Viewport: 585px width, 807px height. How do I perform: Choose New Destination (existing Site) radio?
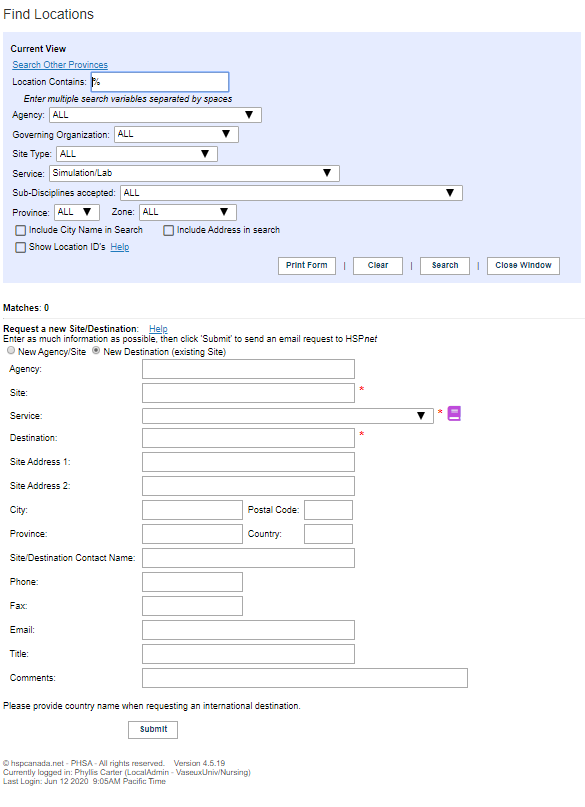(x=96, y=350)
